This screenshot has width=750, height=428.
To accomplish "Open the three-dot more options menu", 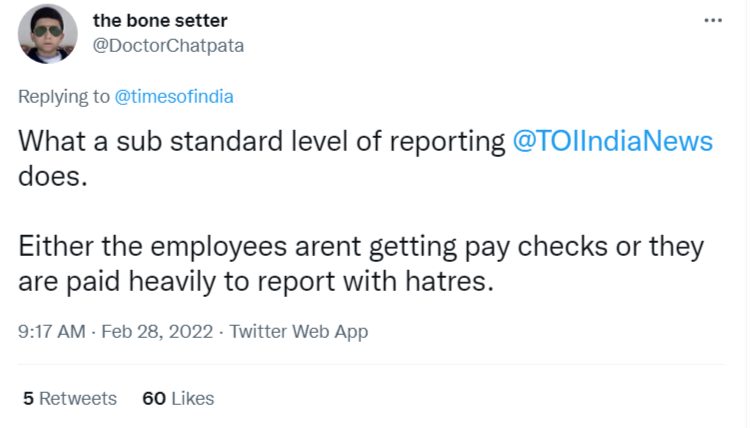I will coord(712,20).
